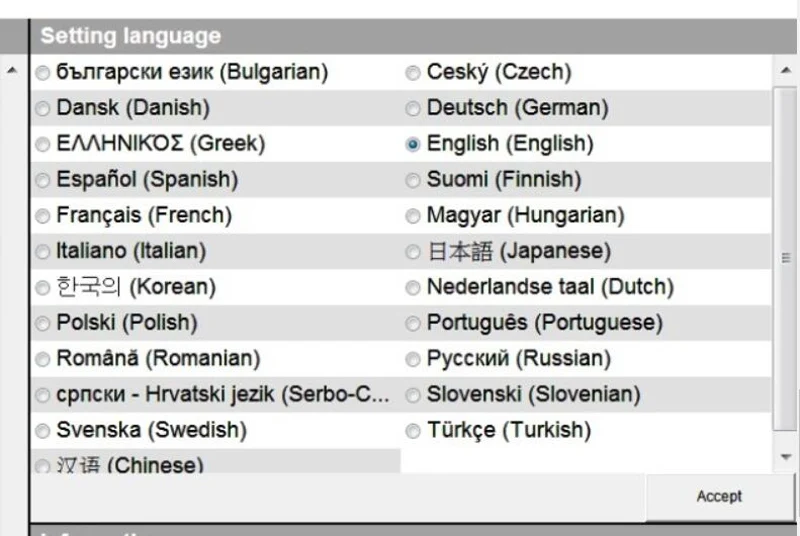The image size is (800, 536).
Task: Select Svenska (Swedish) language
Action: 43,431
